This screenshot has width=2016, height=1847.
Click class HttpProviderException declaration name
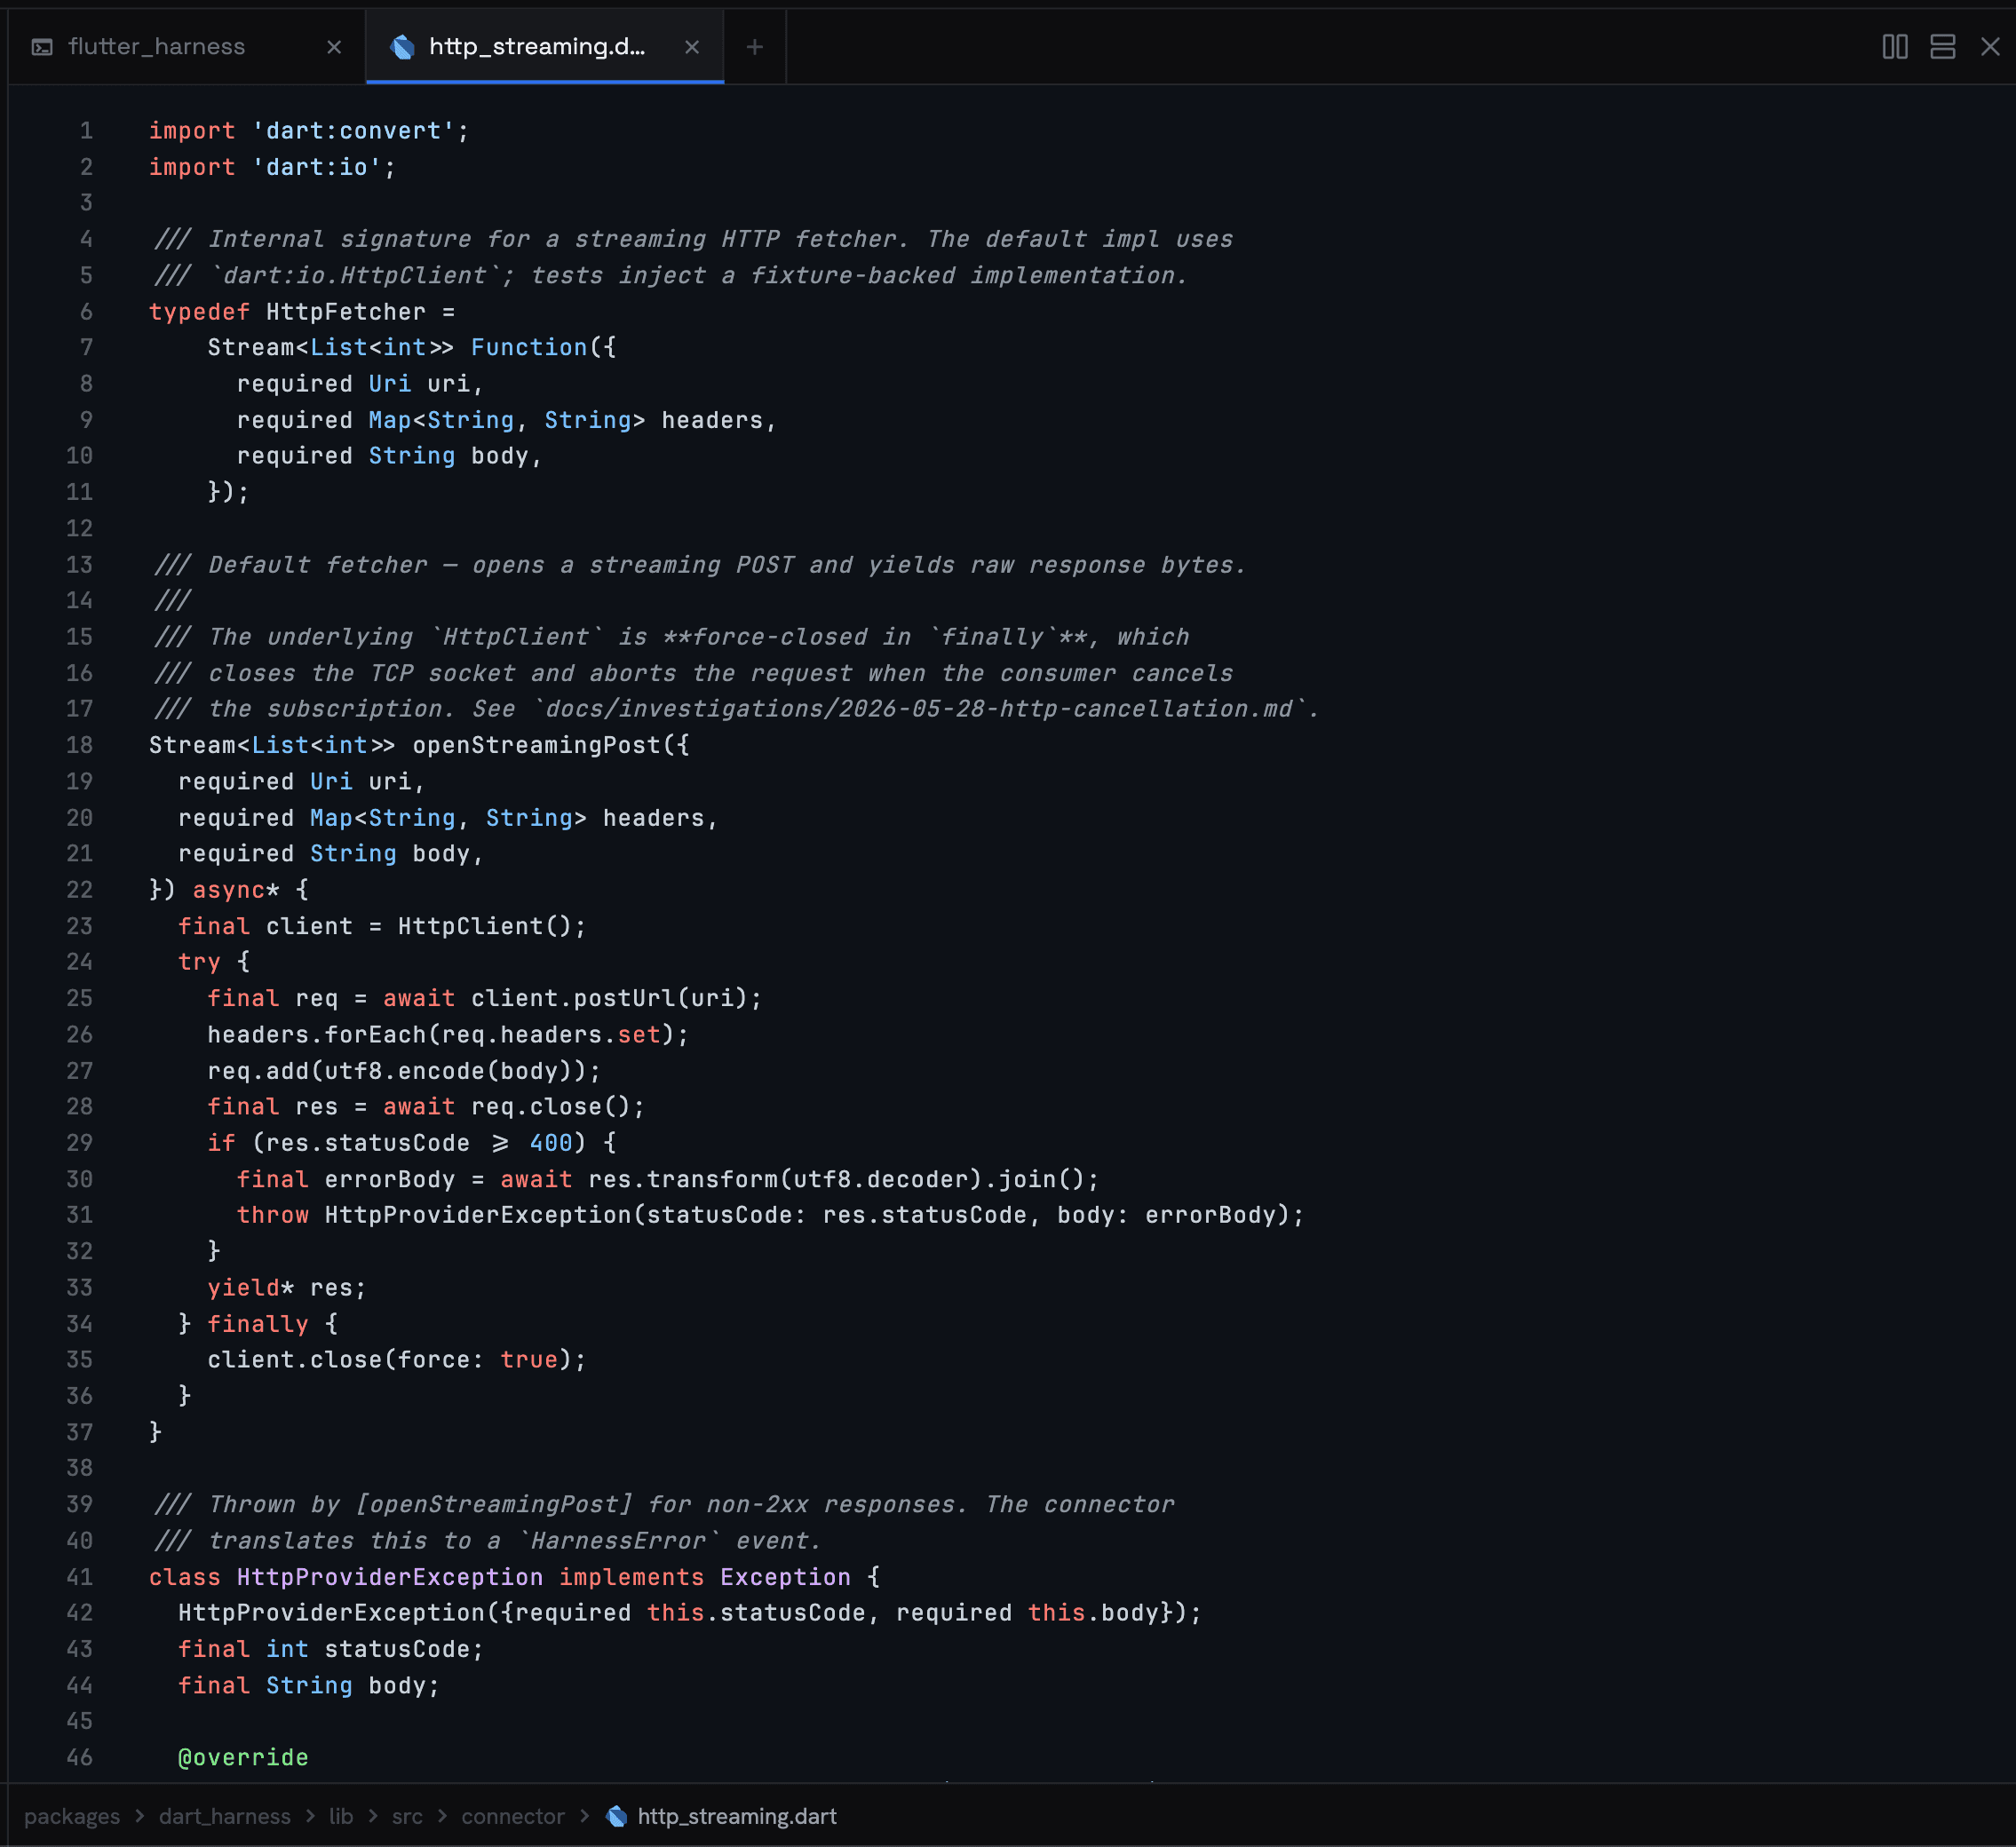[x=390, y=1577]
